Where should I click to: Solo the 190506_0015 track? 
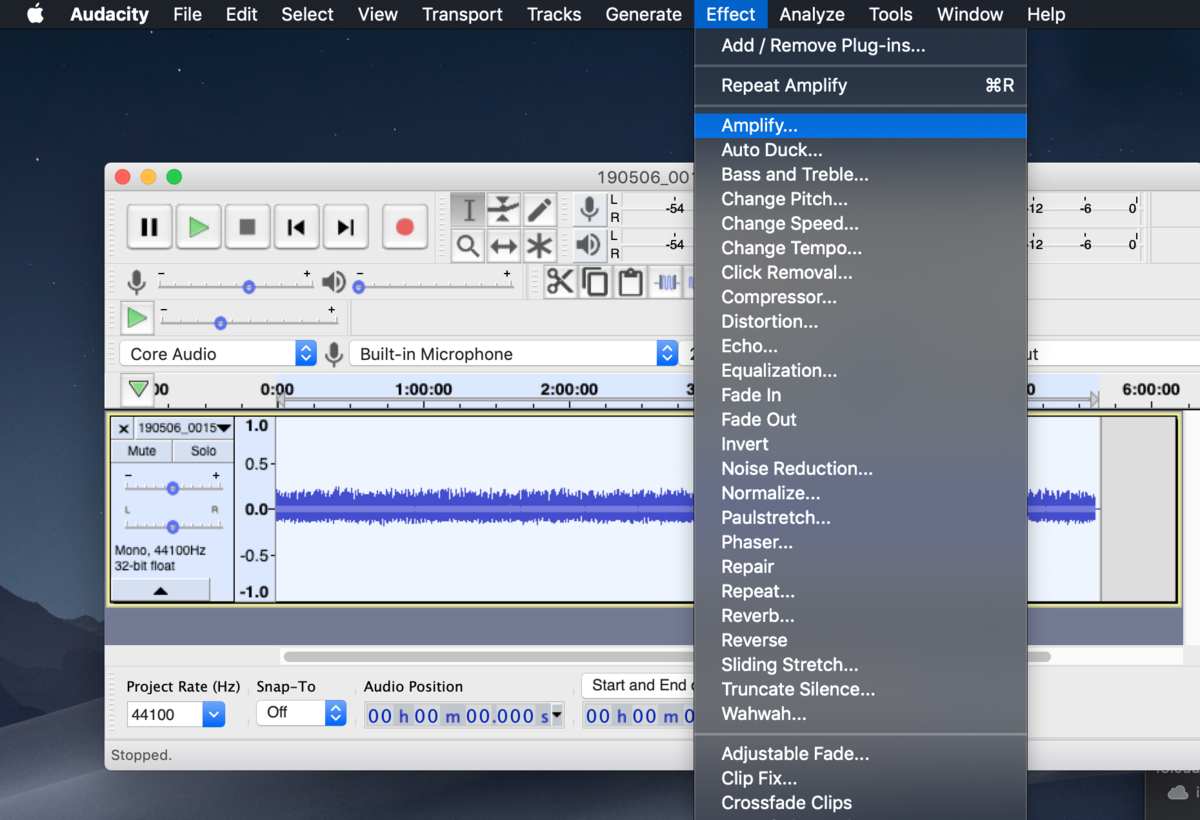click(203, 451)
